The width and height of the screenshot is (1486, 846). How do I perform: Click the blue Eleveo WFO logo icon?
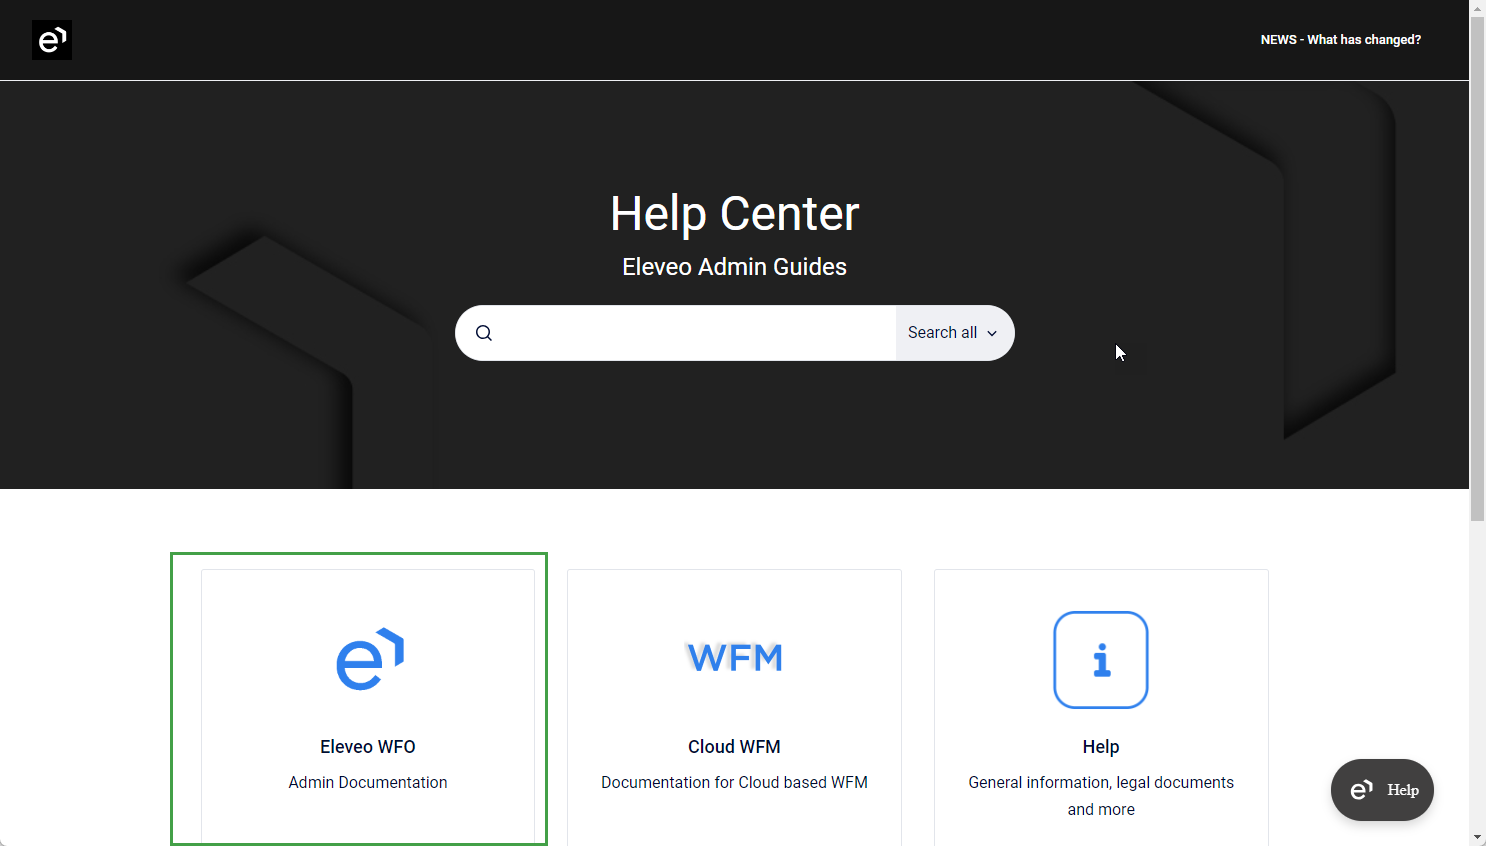369,659
